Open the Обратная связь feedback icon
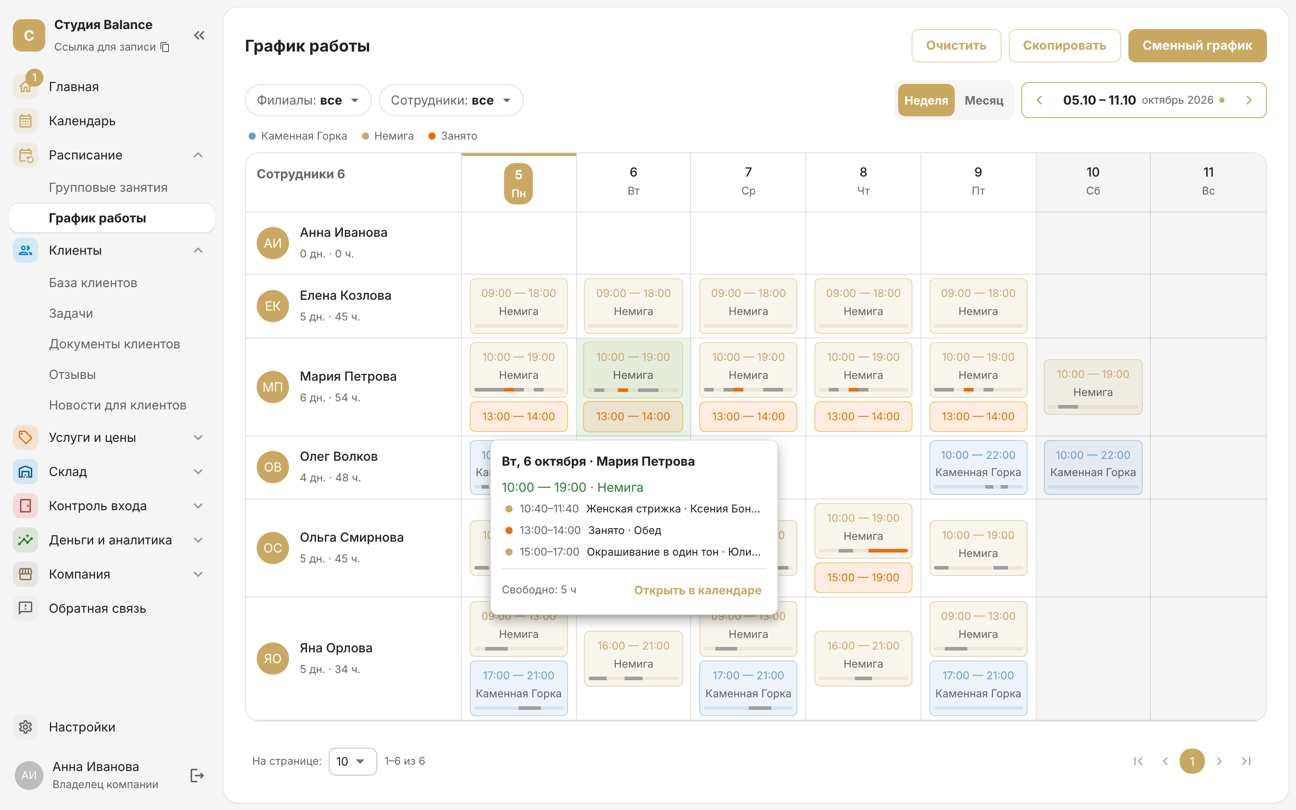The width and height of the screenshot is (1296, 810). point(26,608)
